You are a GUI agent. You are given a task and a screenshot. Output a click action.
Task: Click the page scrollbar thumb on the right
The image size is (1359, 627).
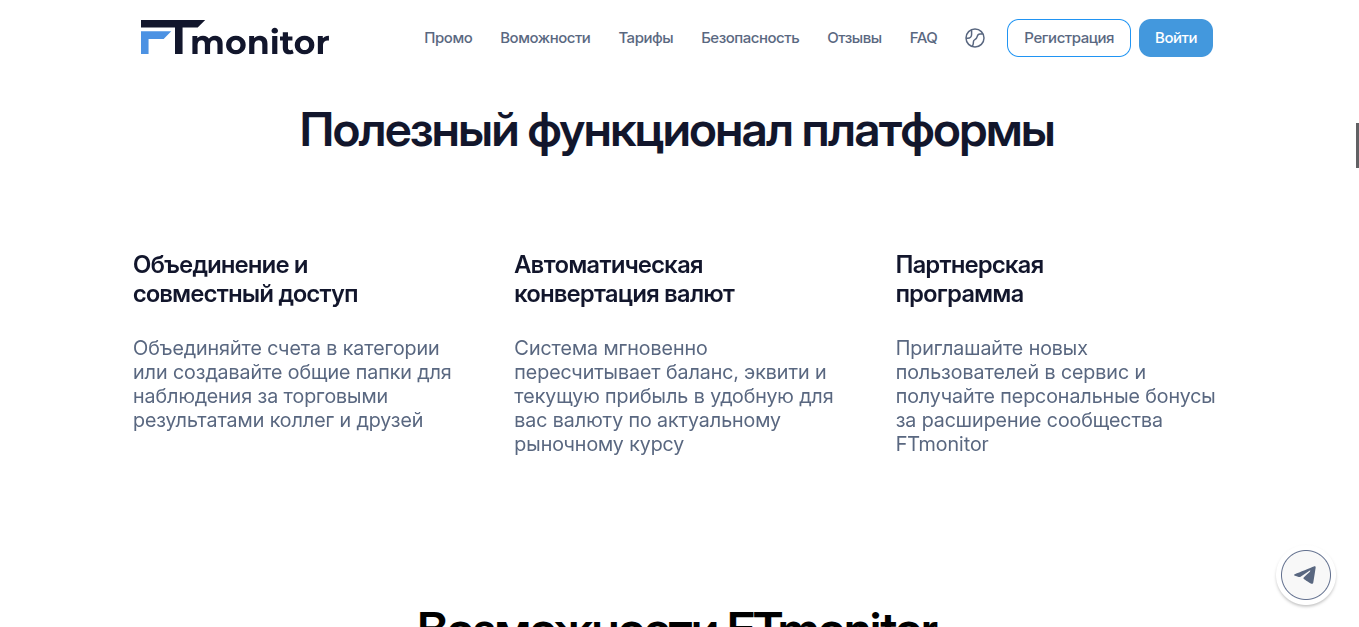coord(1356,145)
